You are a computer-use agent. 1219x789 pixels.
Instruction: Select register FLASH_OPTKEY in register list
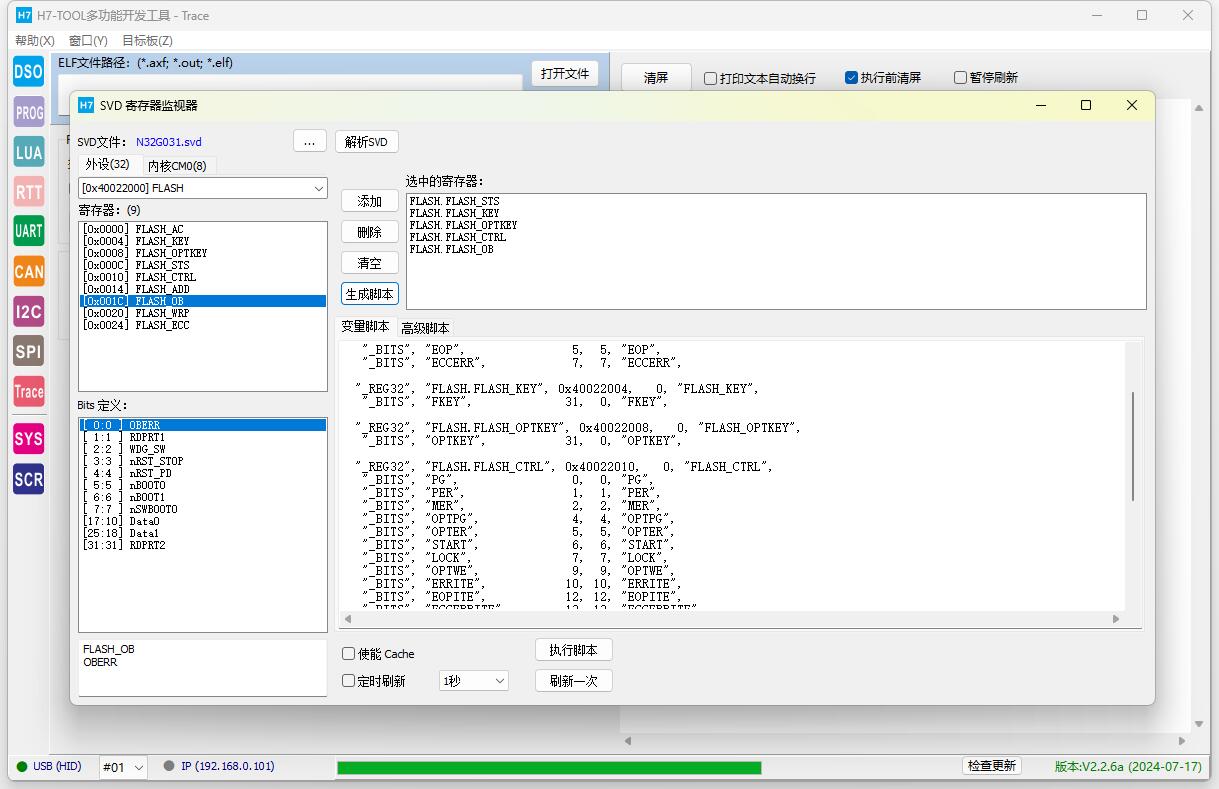(x=203, y=253)
